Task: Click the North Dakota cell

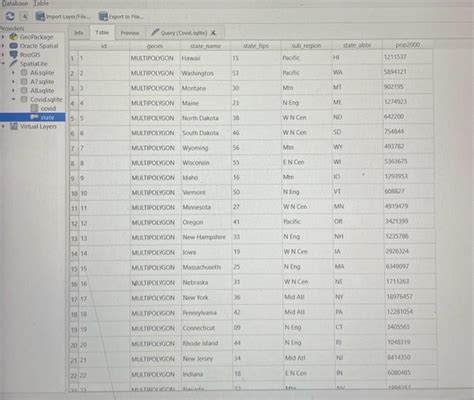Action: pyautogui.click(x=206, y=118)
